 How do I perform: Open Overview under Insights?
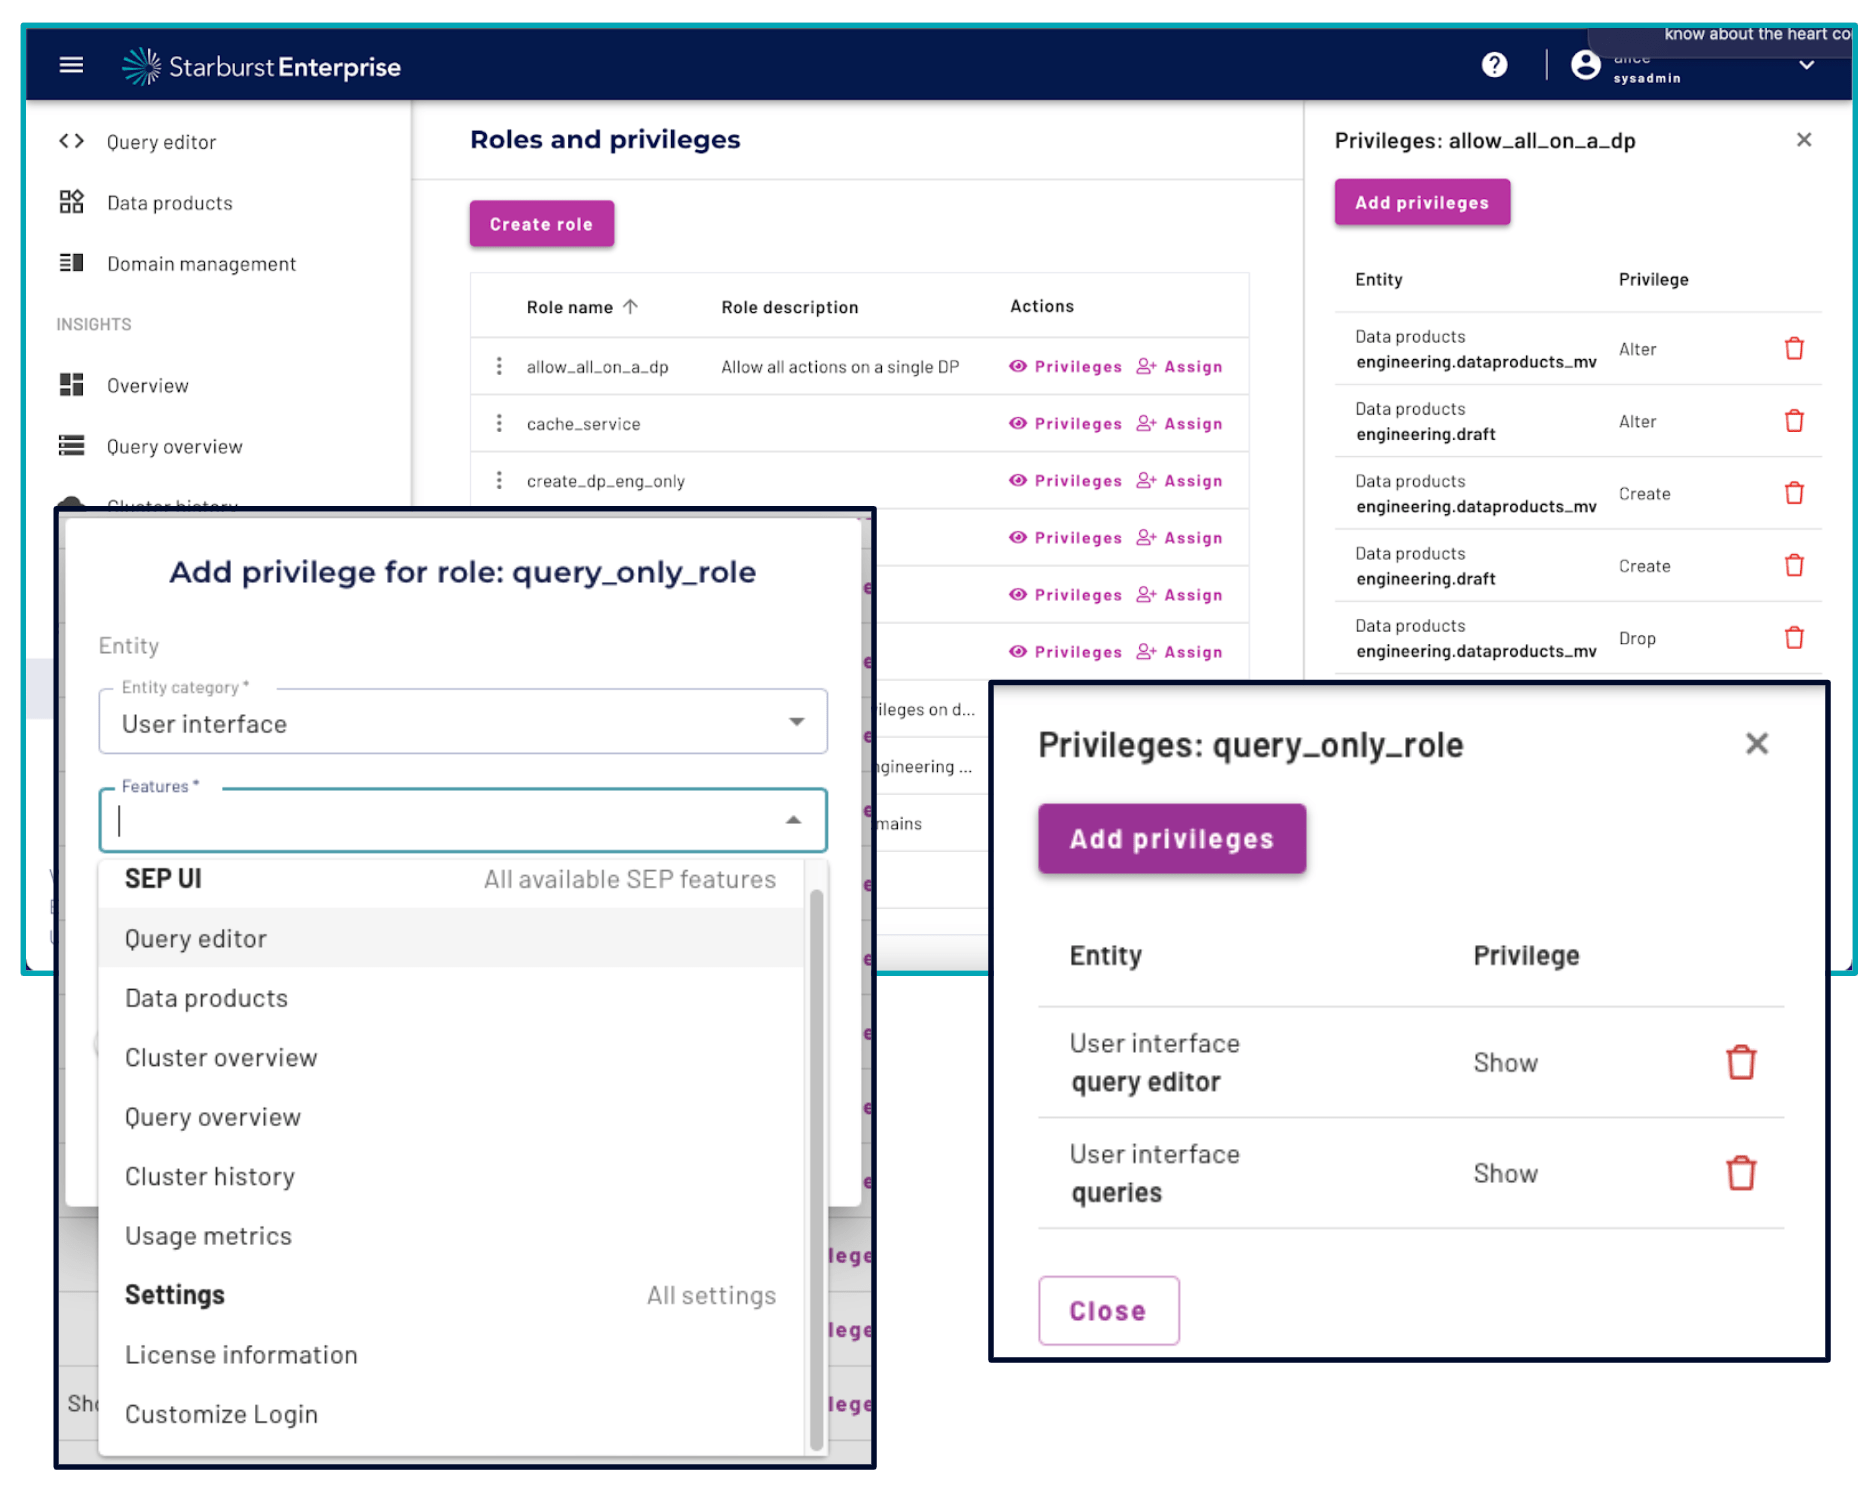pyautogui.click(x=148, y=388)
